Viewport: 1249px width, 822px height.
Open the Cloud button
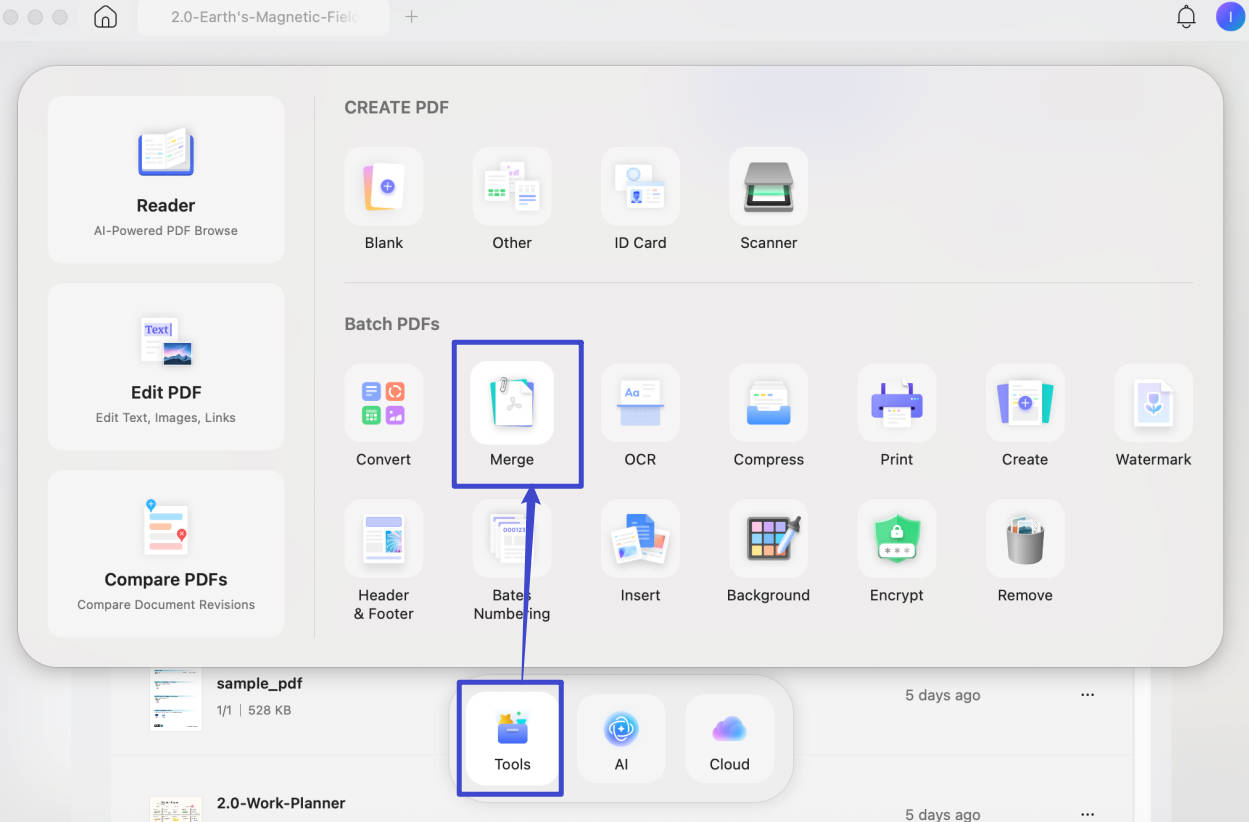coord(729,738)
